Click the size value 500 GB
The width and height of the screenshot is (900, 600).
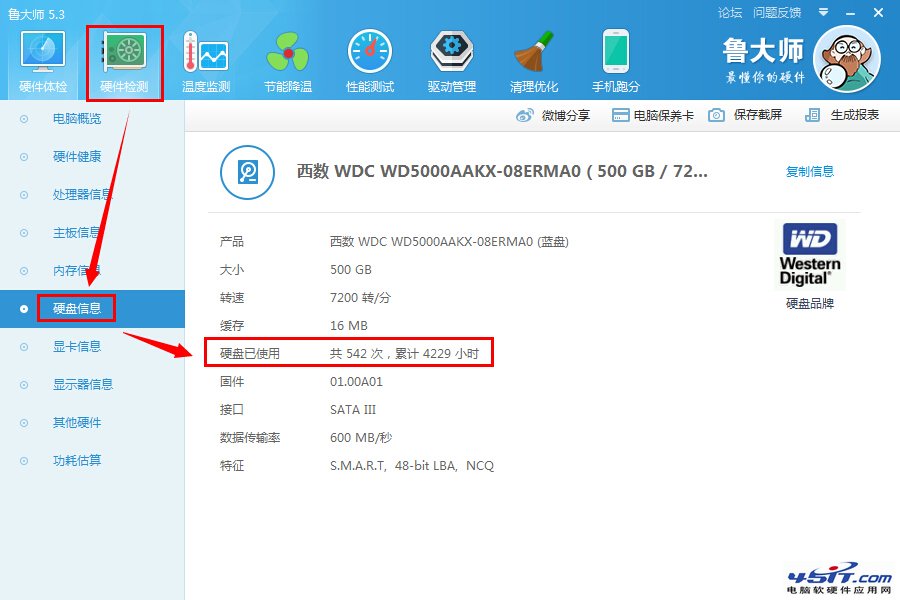pyautogui.click(x=351, y=270)
